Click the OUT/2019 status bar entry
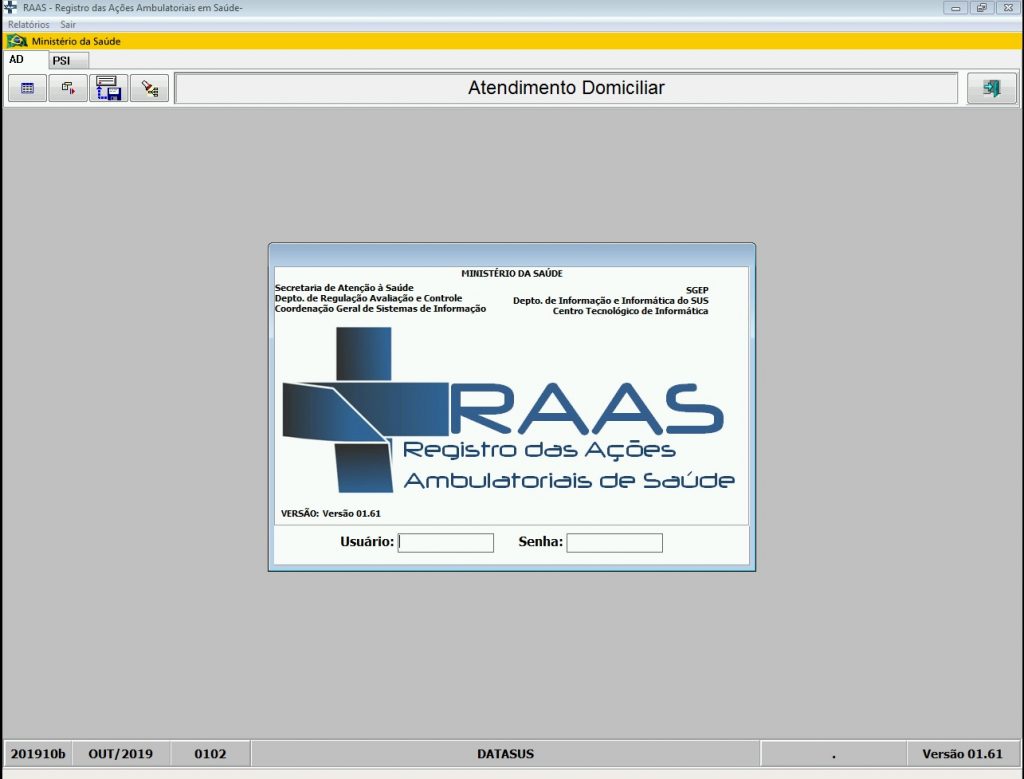The width and height of the screenshot is (1024, 779). tap(121, 754)
